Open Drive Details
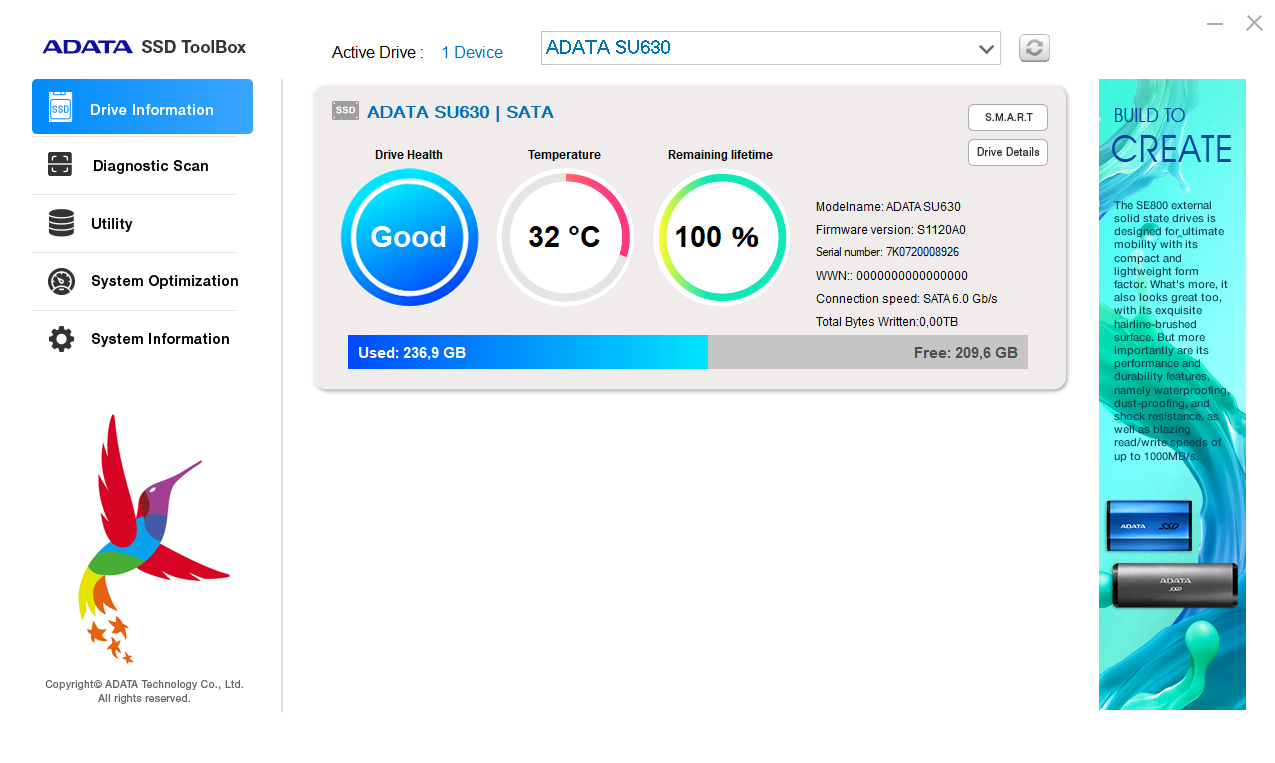Viewport: 1275px width, 763px height. (1008, 152)
